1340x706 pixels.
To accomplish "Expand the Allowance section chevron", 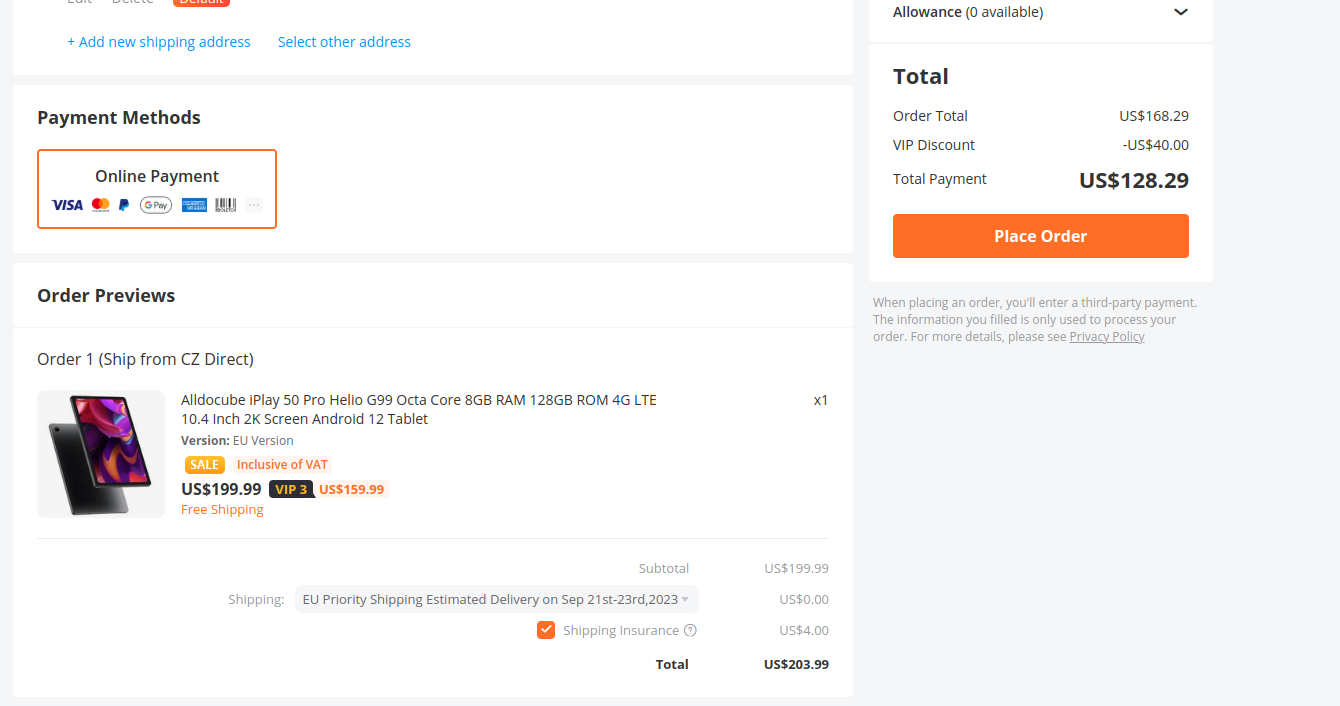I will 1181,12.
